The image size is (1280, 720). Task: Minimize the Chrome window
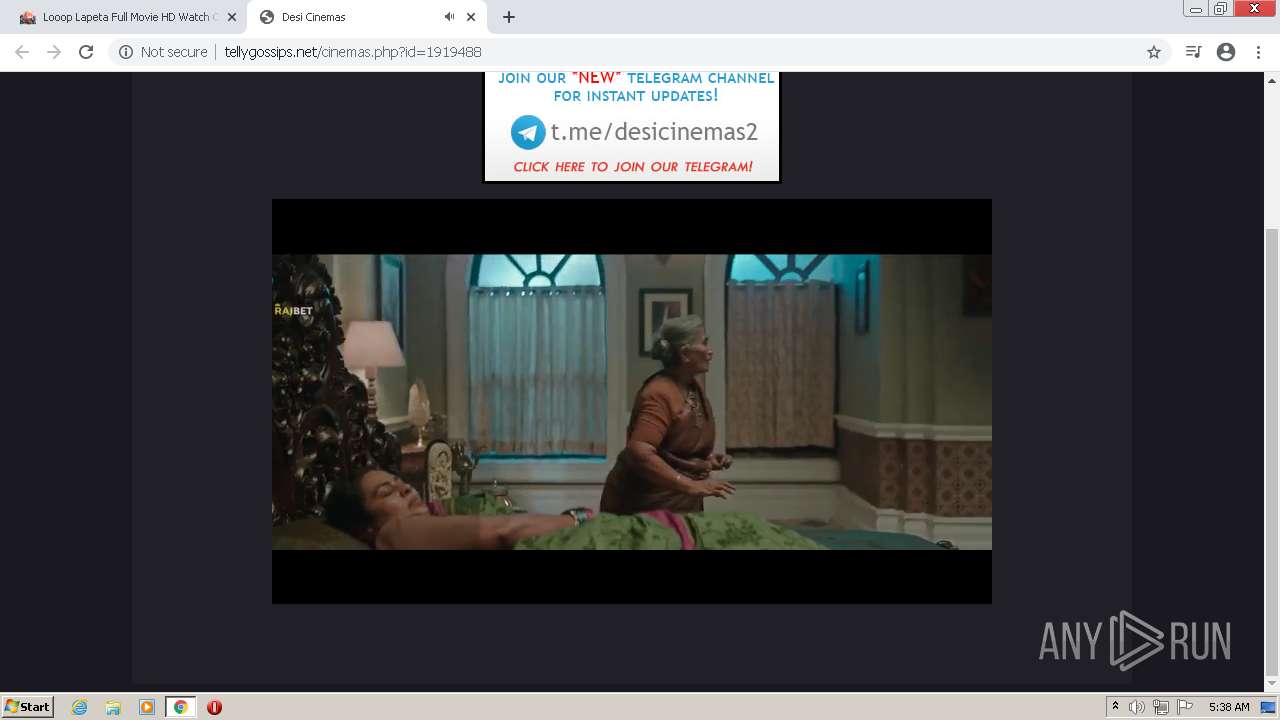coord(1195,9)
